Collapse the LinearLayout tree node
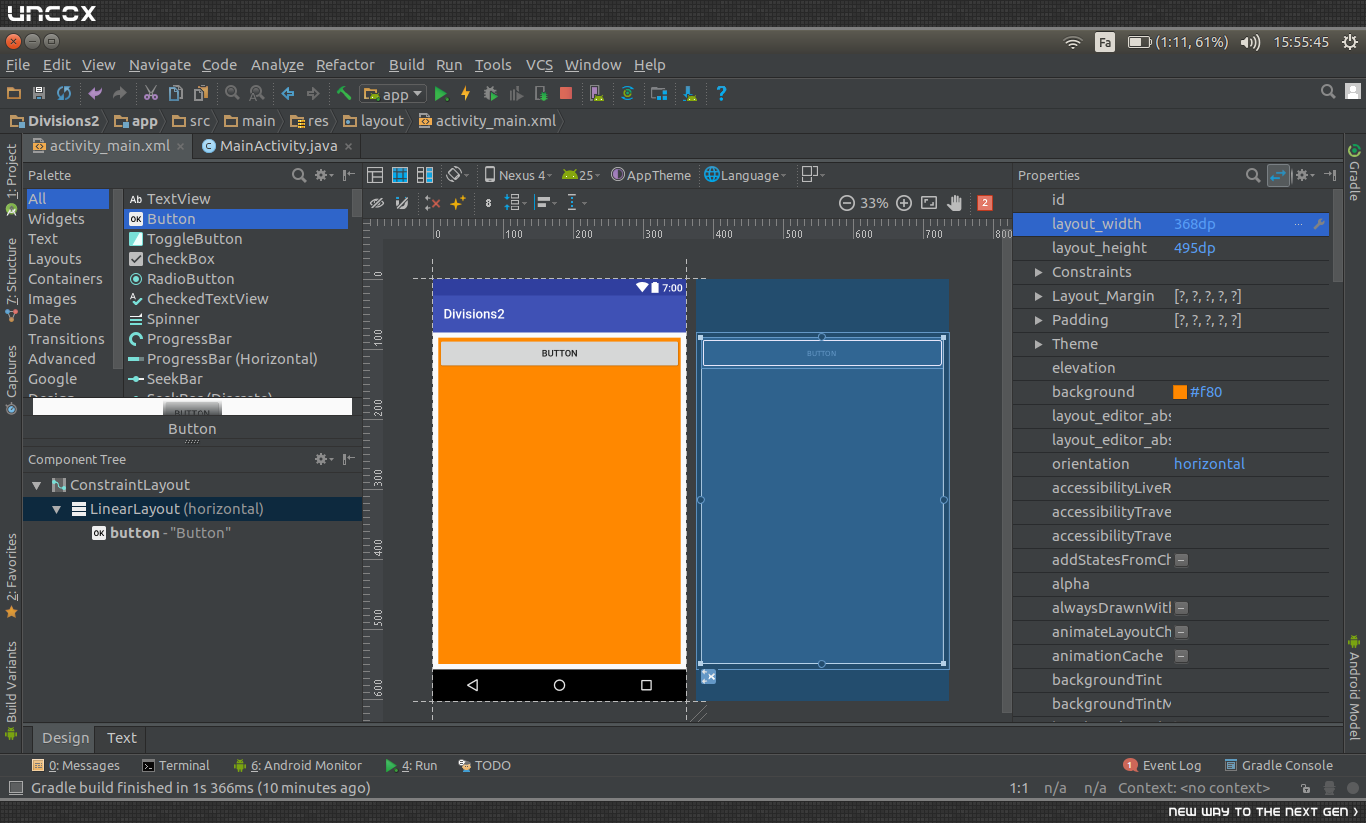The width and height of the screenshot is (1366, 823). tap(57, 509)
